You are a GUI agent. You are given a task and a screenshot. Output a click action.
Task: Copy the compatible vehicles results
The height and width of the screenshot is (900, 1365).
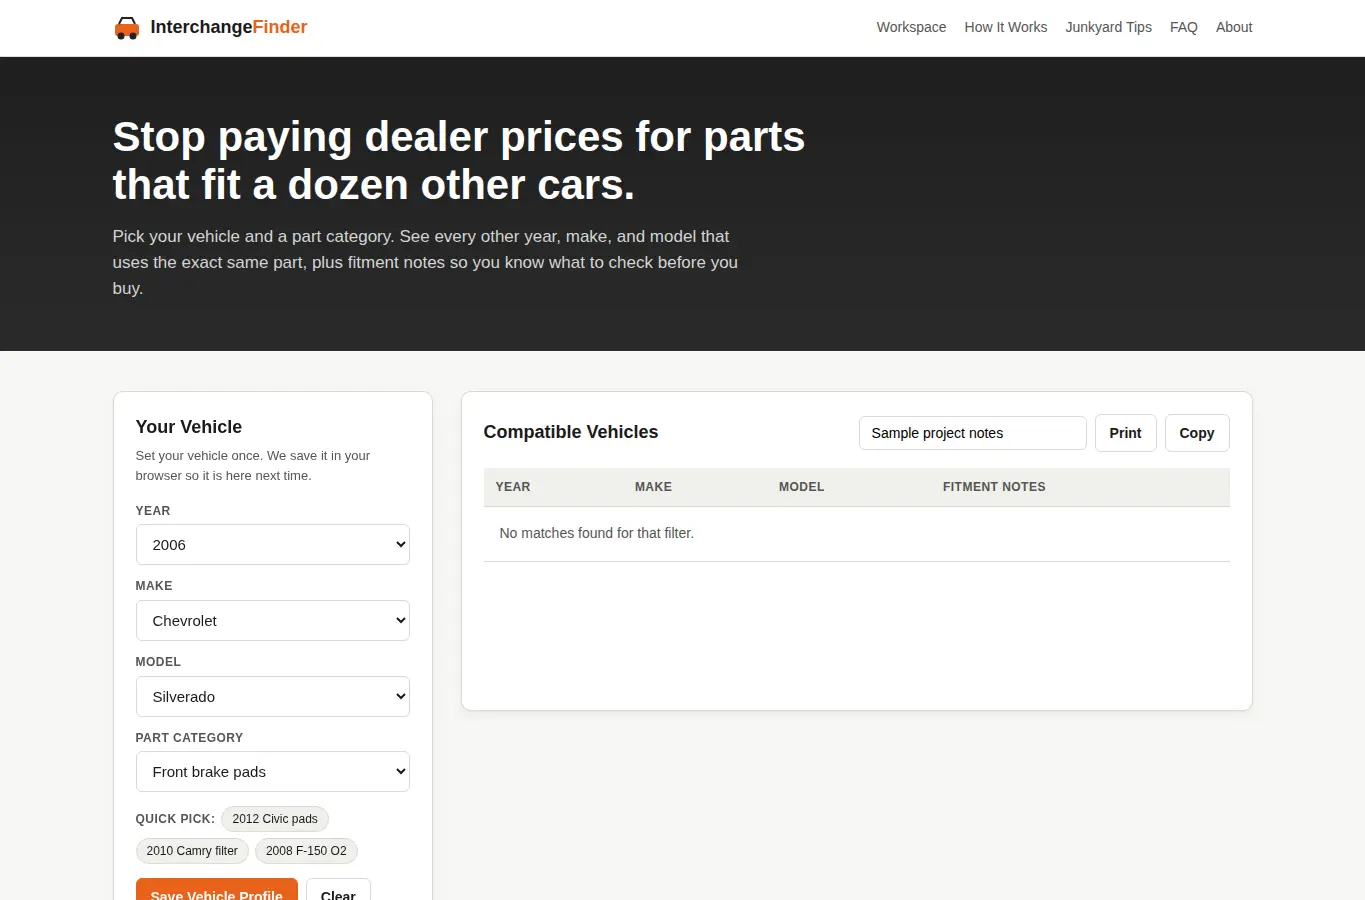pyautogui.click(x=1197, y=433)
